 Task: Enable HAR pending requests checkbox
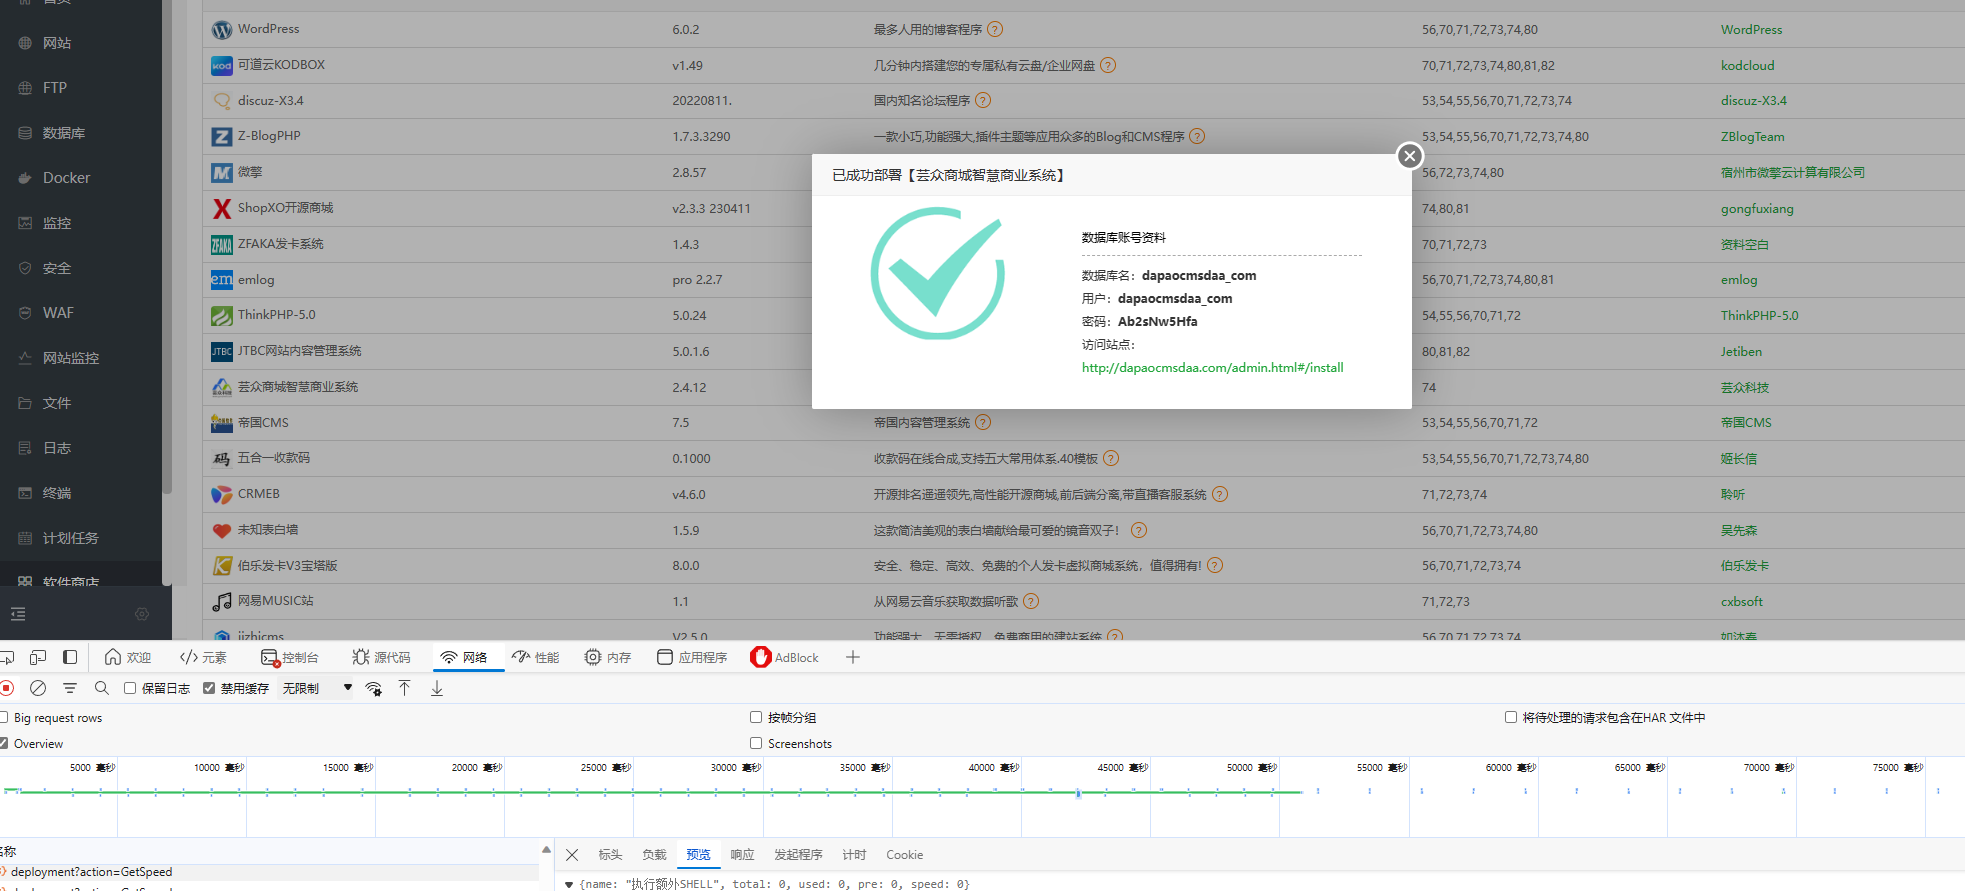tap(1511, 717)
